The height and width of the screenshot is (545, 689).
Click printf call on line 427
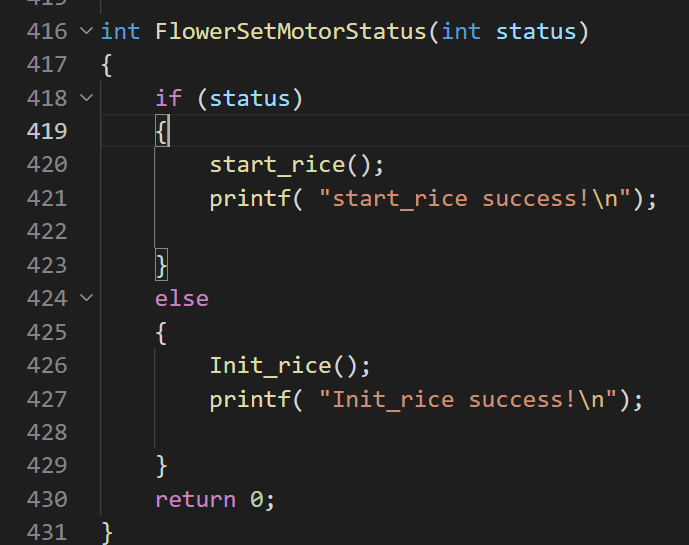(x=250, y=400)
